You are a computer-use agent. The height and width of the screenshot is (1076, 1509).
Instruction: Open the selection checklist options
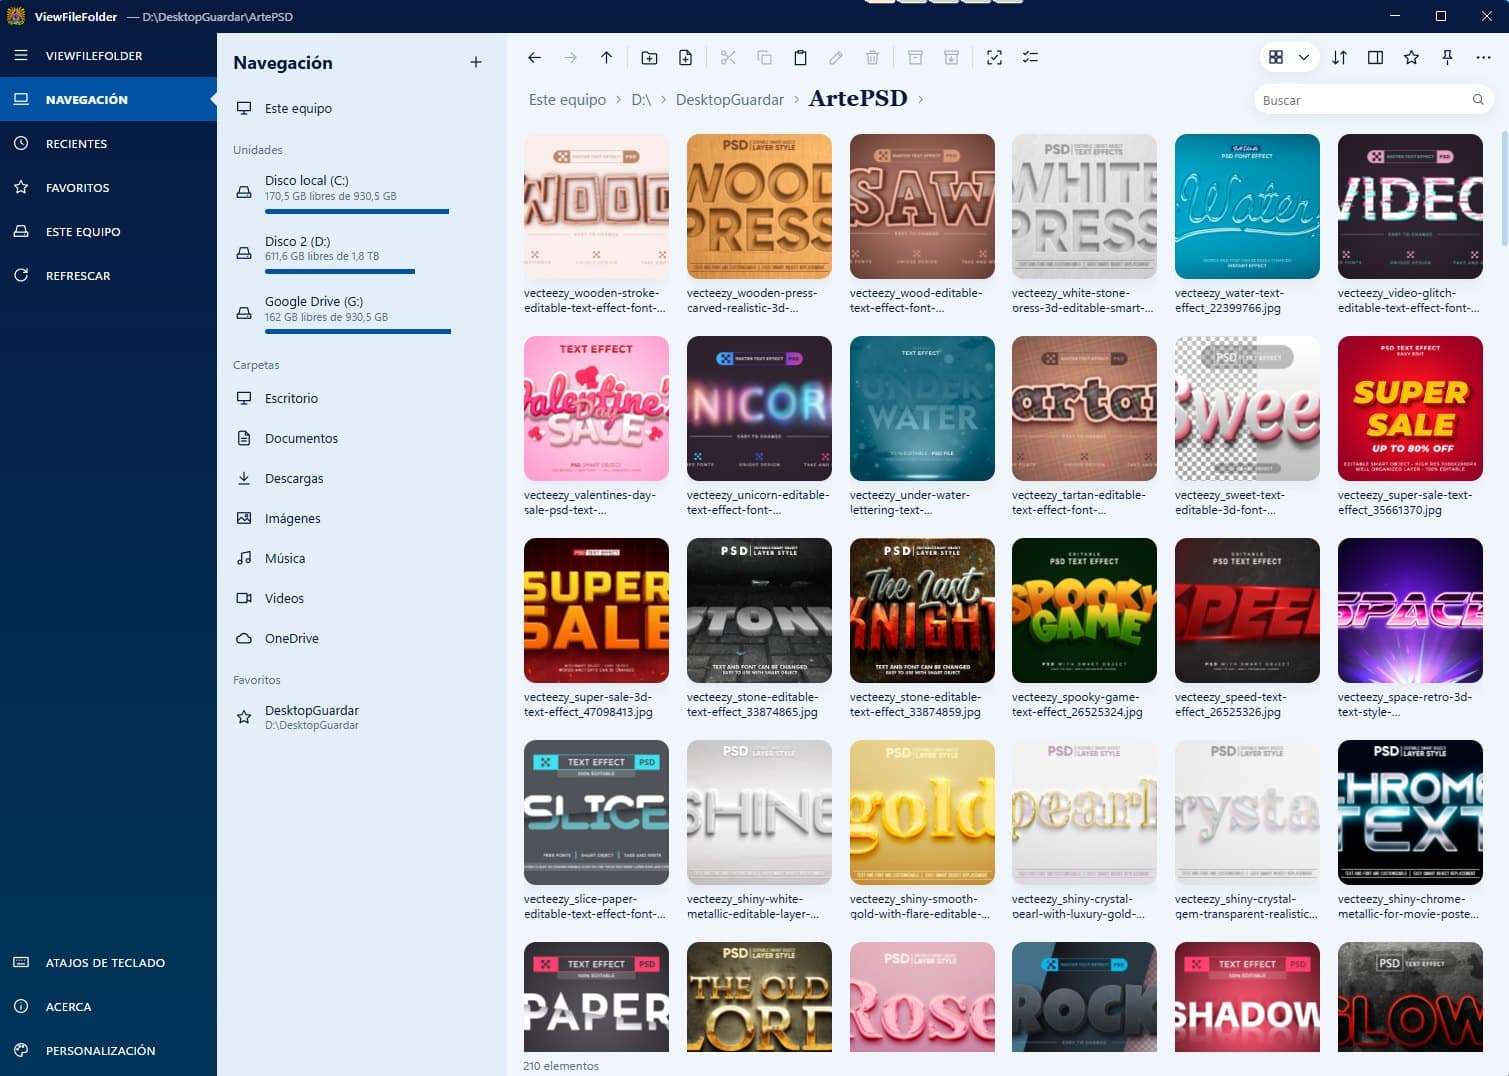tap(1030, 58)
